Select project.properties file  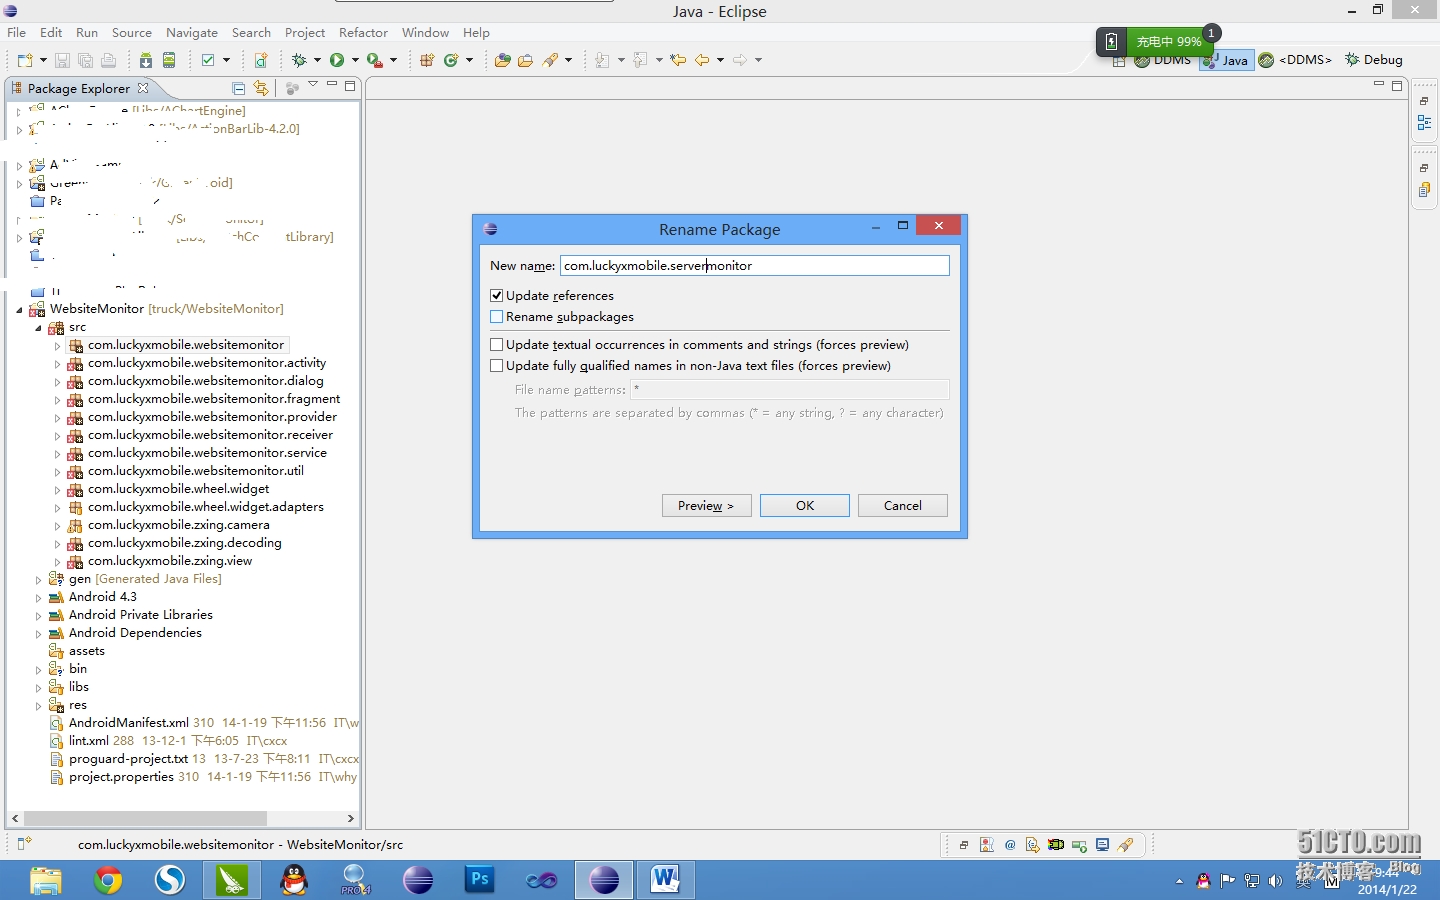(x=121, y=776)
